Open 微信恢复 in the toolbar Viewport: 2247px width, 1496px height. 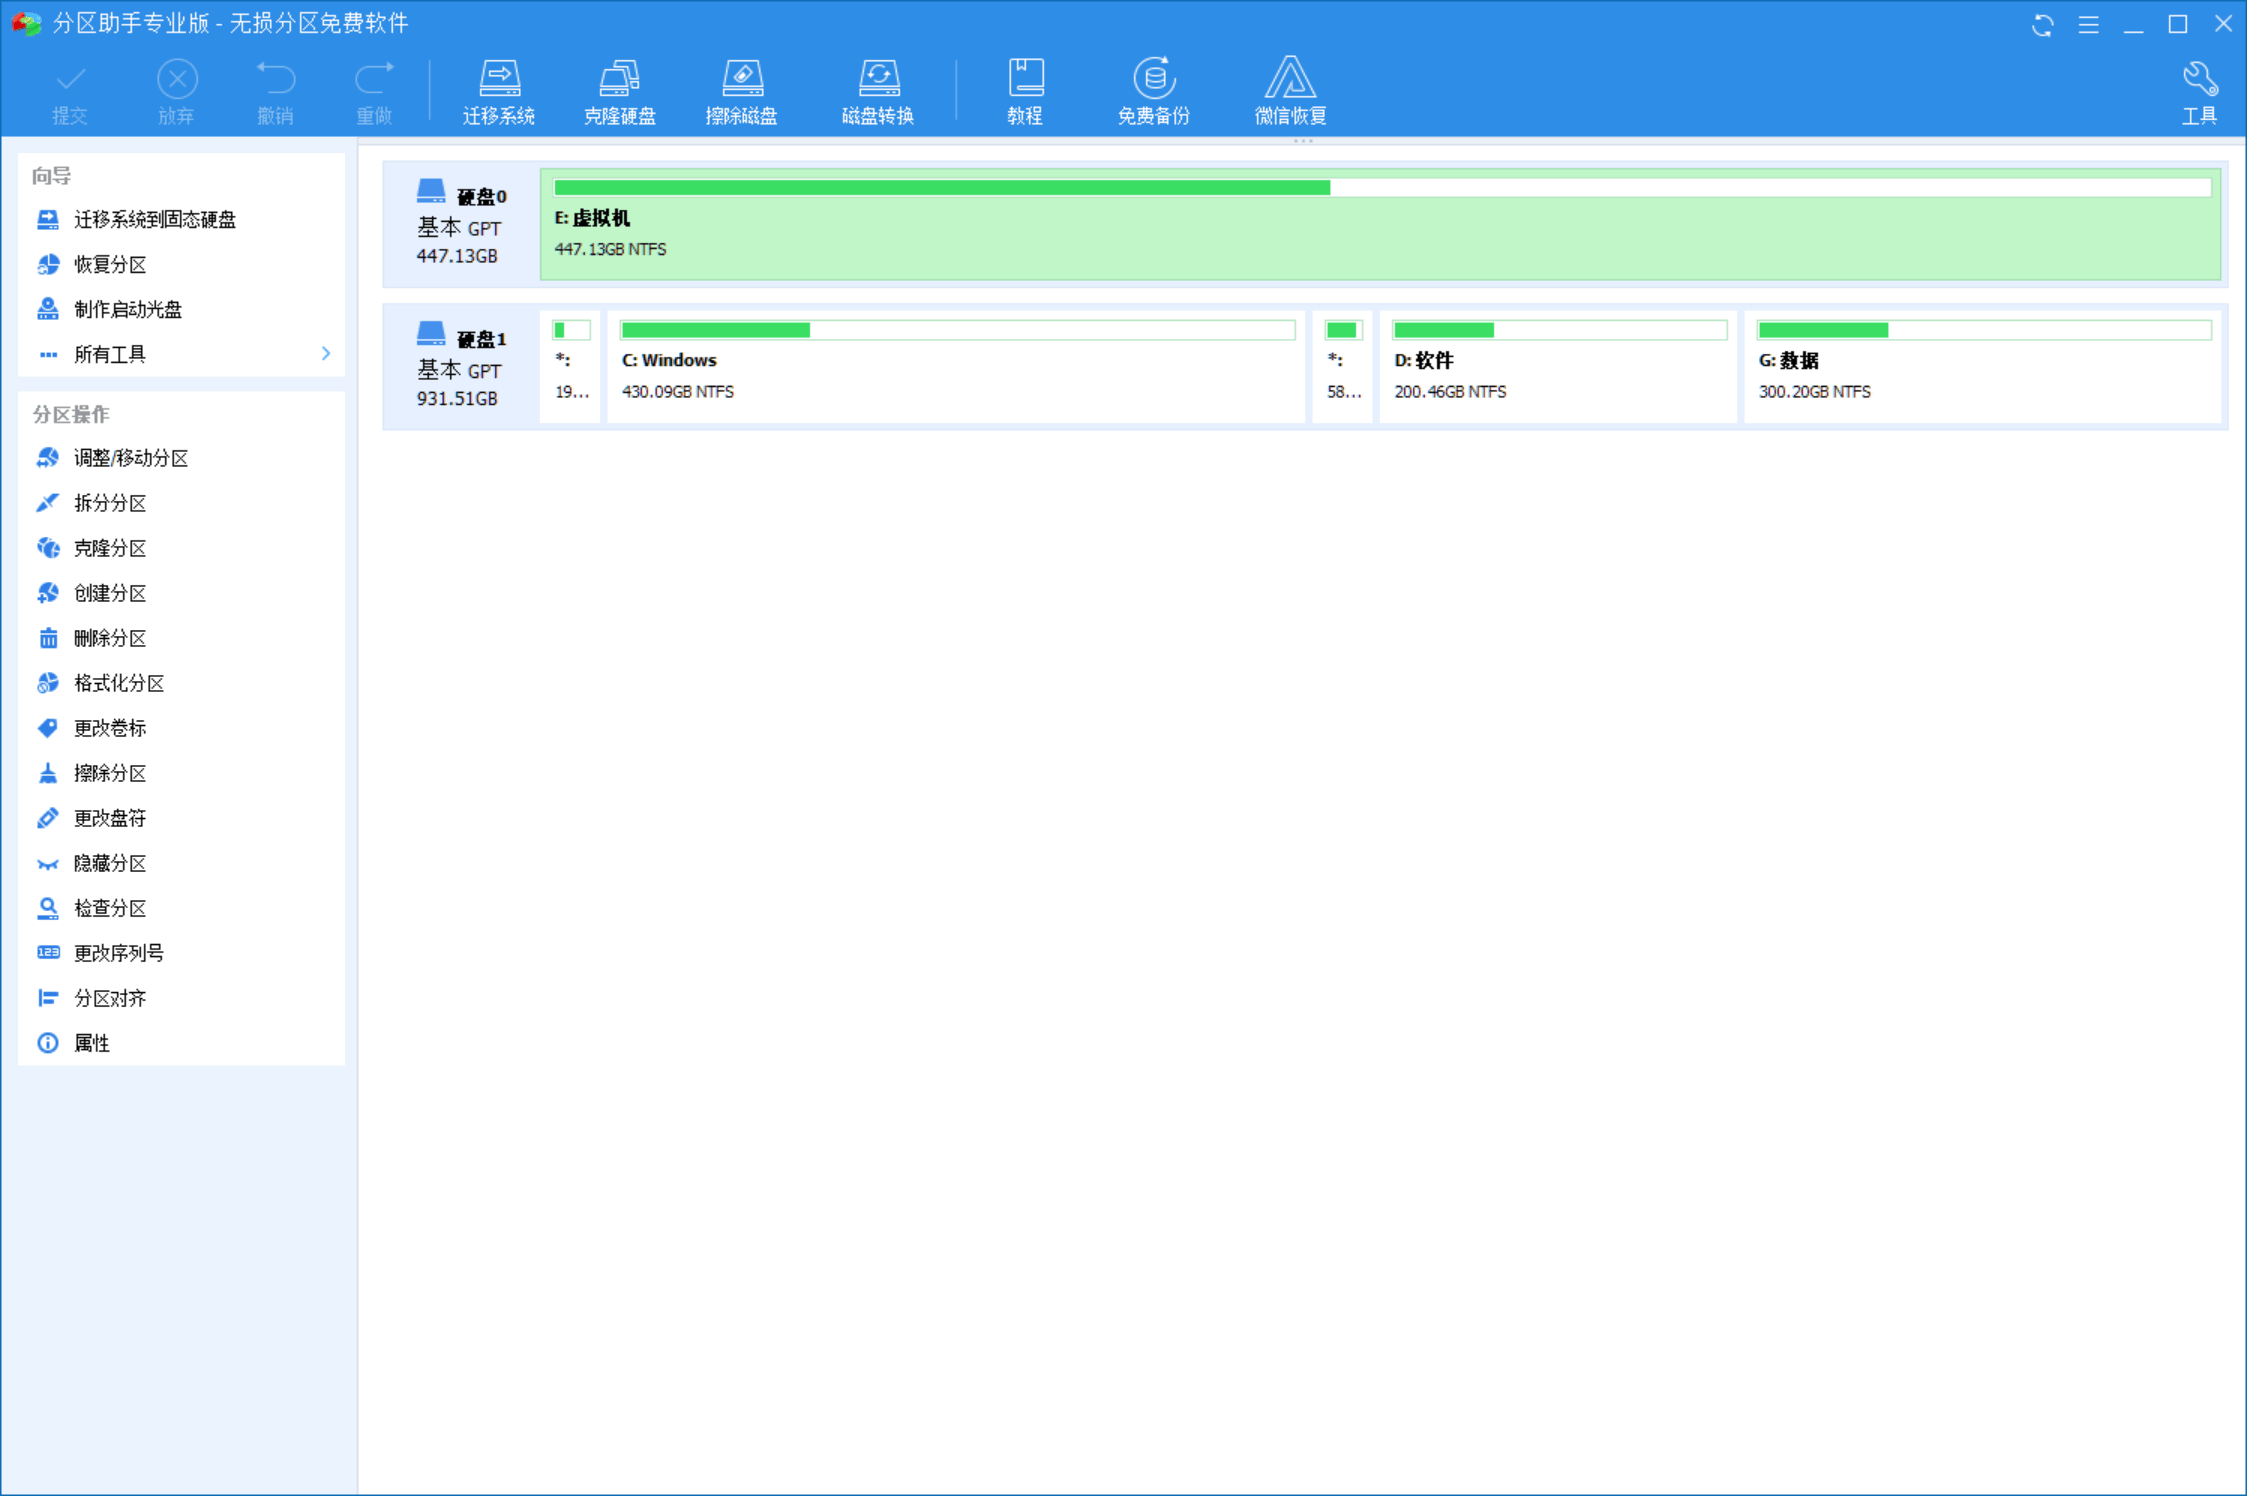(x=1290, y=91)
